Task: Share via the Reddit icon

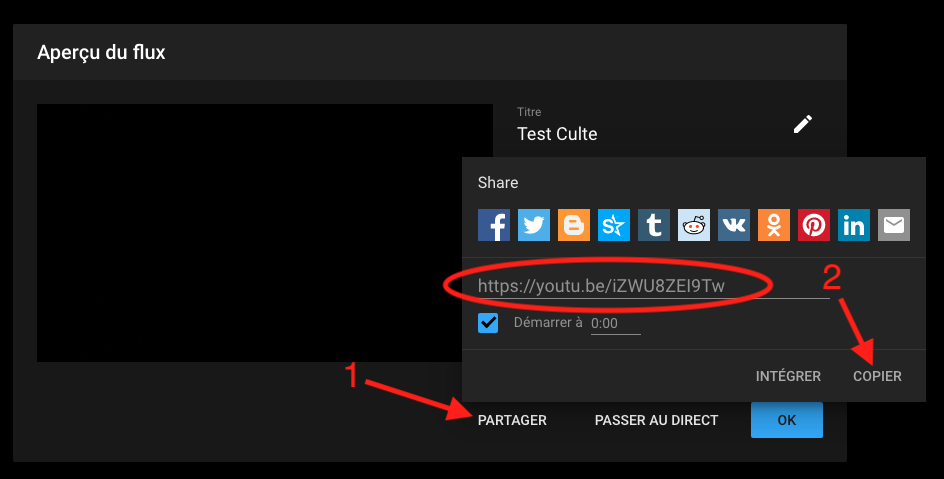Action: pyautogui.click(x=694, y=225)
